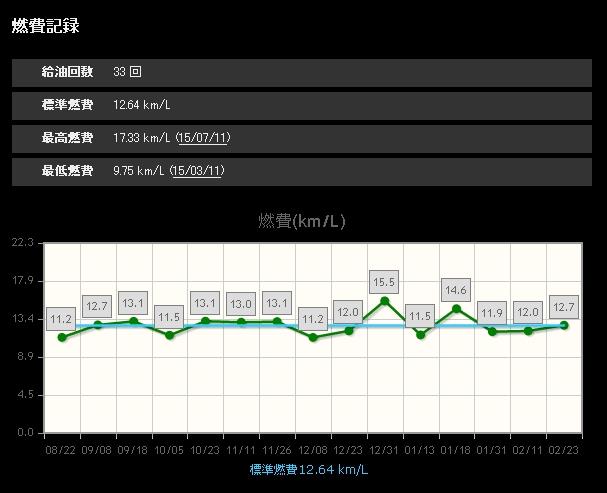Click the 最高燃費 row label
This screenshot has height=493, width=607.
pyautogui.click(x=67, y=138)
